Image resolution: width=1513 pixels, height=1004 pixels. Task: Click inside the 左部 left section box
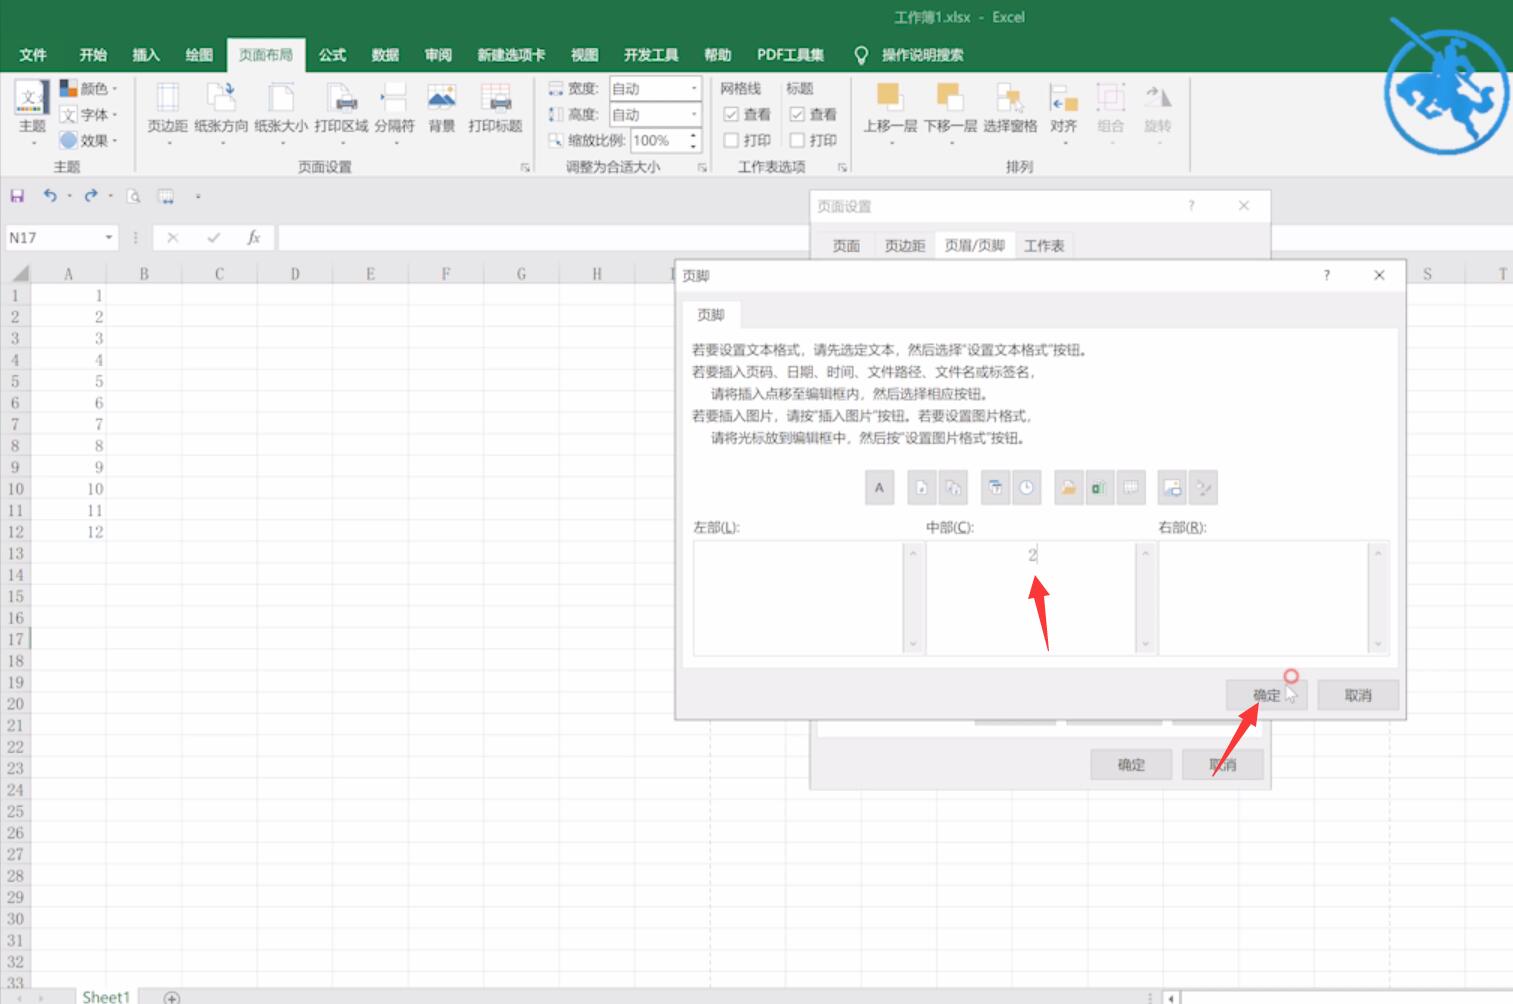tap(798, 598)
